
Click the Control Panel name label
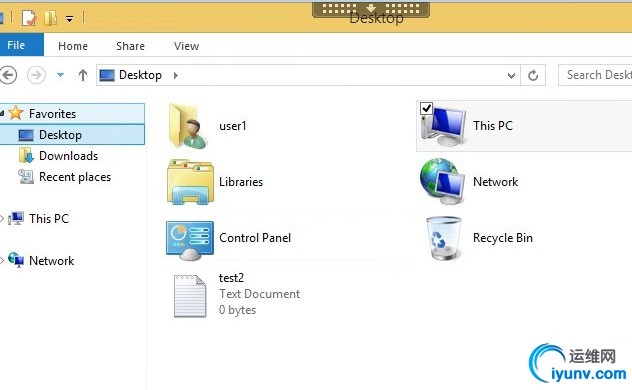tap(255, 238)
